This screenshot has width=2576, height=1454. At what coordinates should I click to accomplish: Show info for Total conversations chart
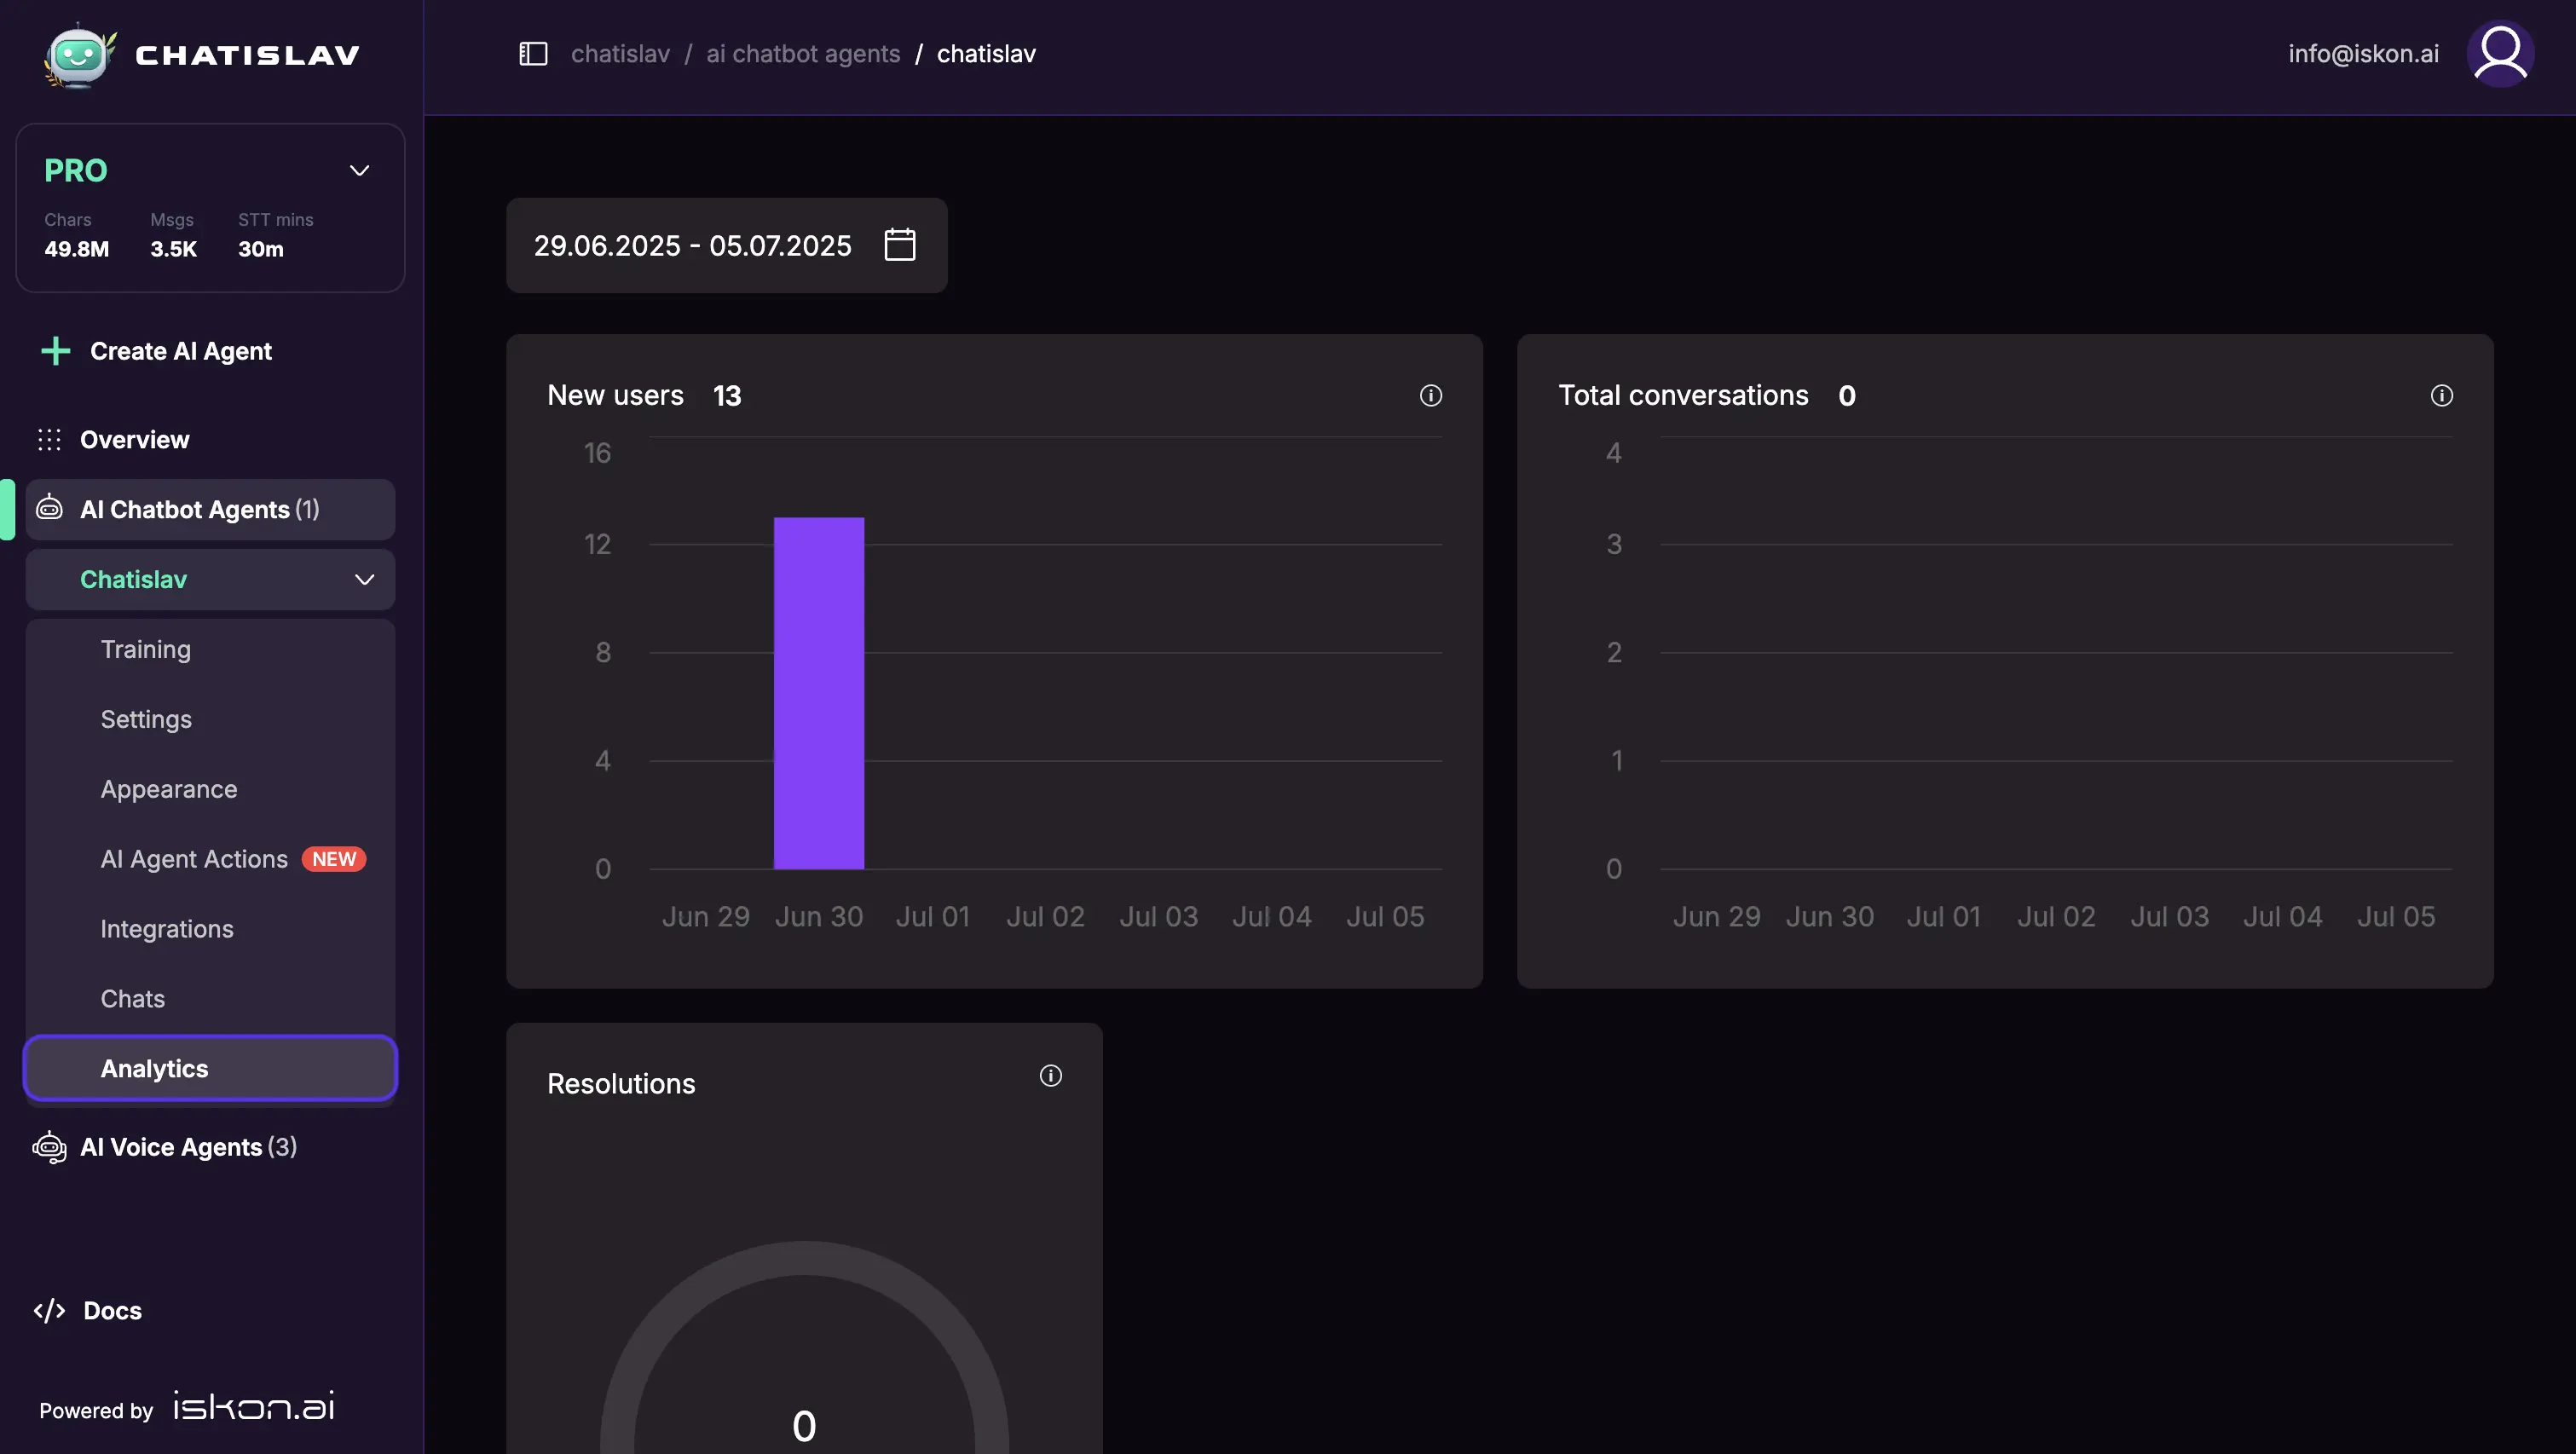pyautogui.click(x=2442, y=396)
